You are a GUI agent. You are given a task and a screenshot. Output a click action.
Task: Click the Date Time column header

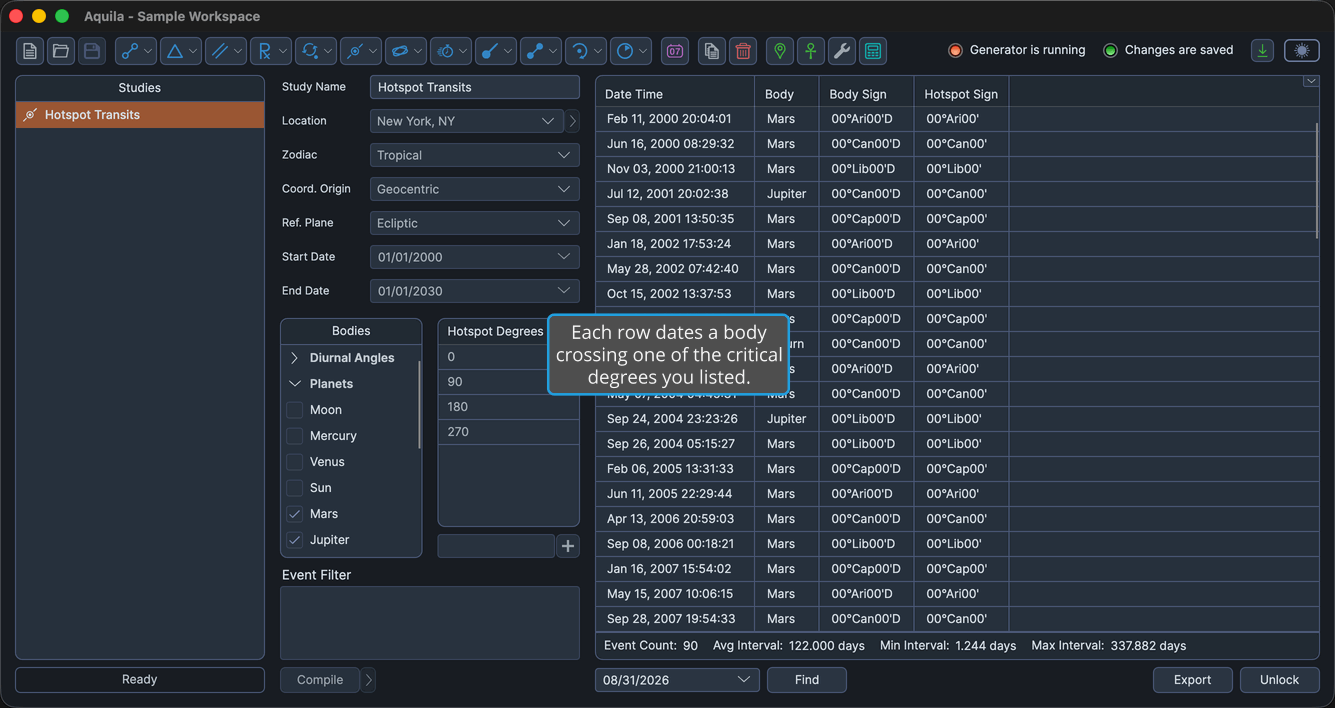(x=675, y=94)
